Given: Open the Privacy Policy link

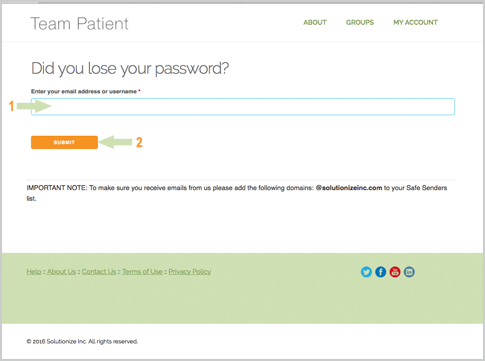Looking at the screenshot, I should [x=190, y=272].
